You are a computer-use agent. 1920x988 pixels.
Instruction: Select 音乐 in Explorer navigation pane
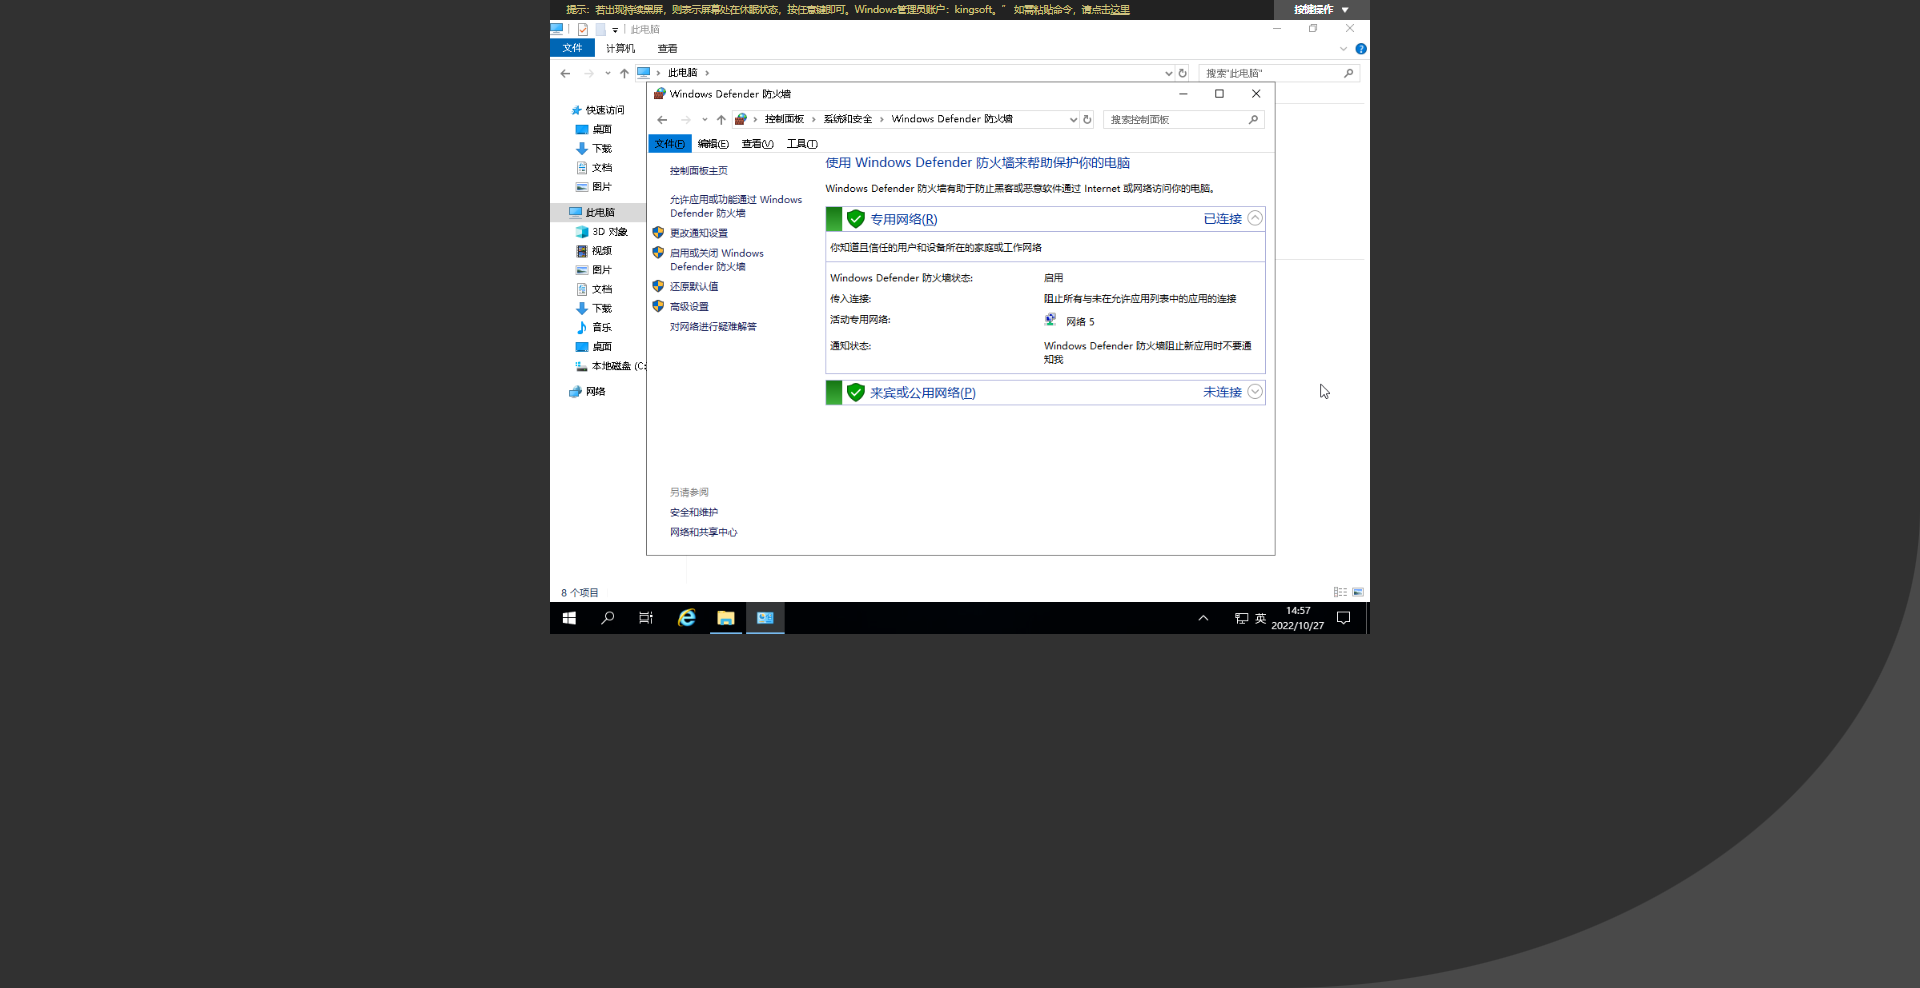pyautogui.click(x=601, y=328)
